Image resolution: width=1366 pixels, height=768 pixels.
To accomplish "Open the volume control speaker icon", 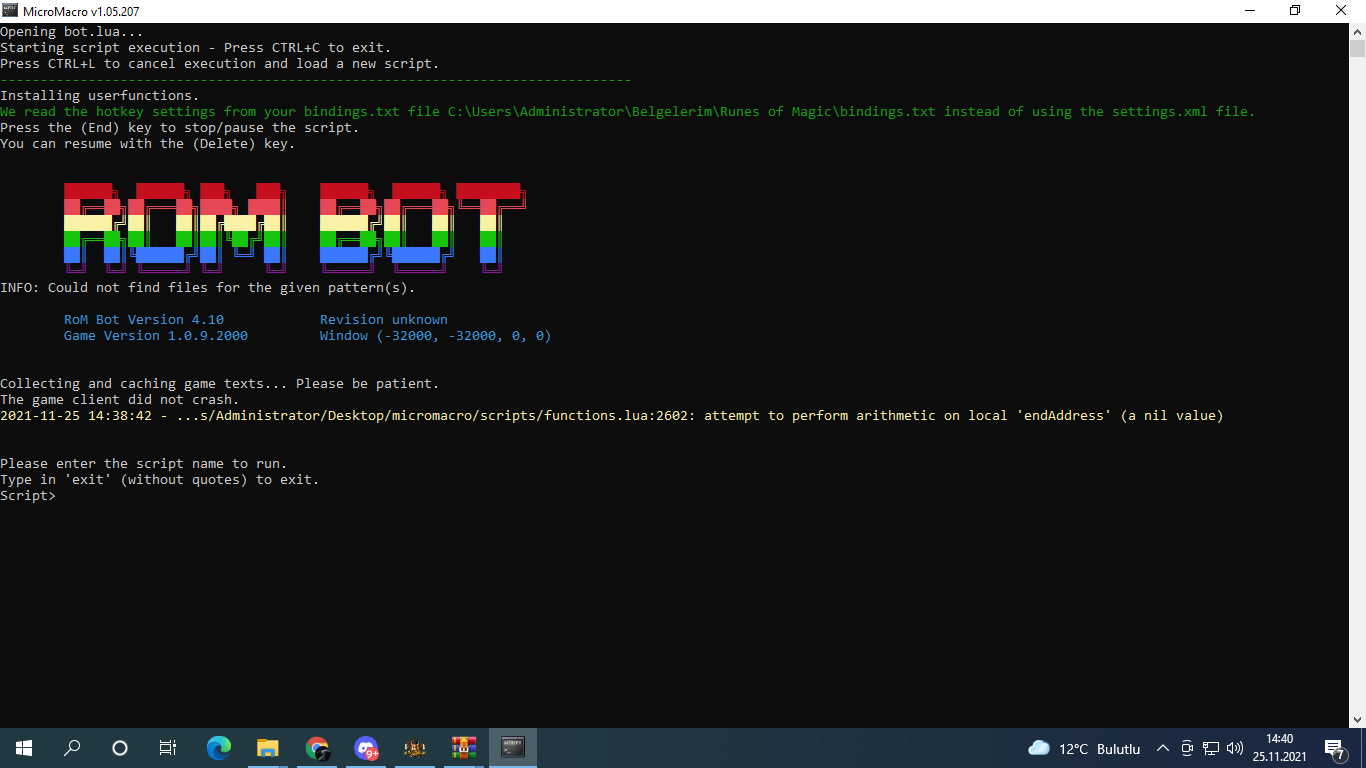I will pos(1234,748).
